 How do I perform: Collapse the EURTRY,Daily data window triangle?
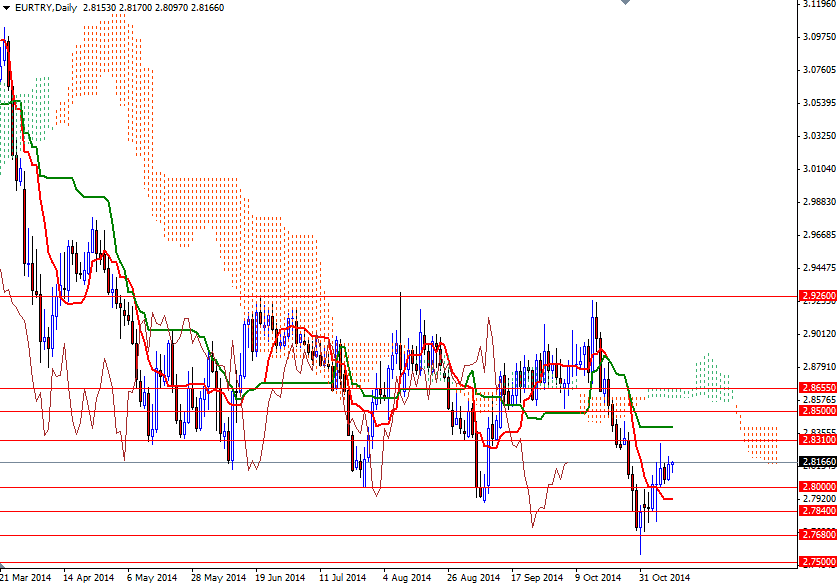pyautogui.click(x=8, y=8)
